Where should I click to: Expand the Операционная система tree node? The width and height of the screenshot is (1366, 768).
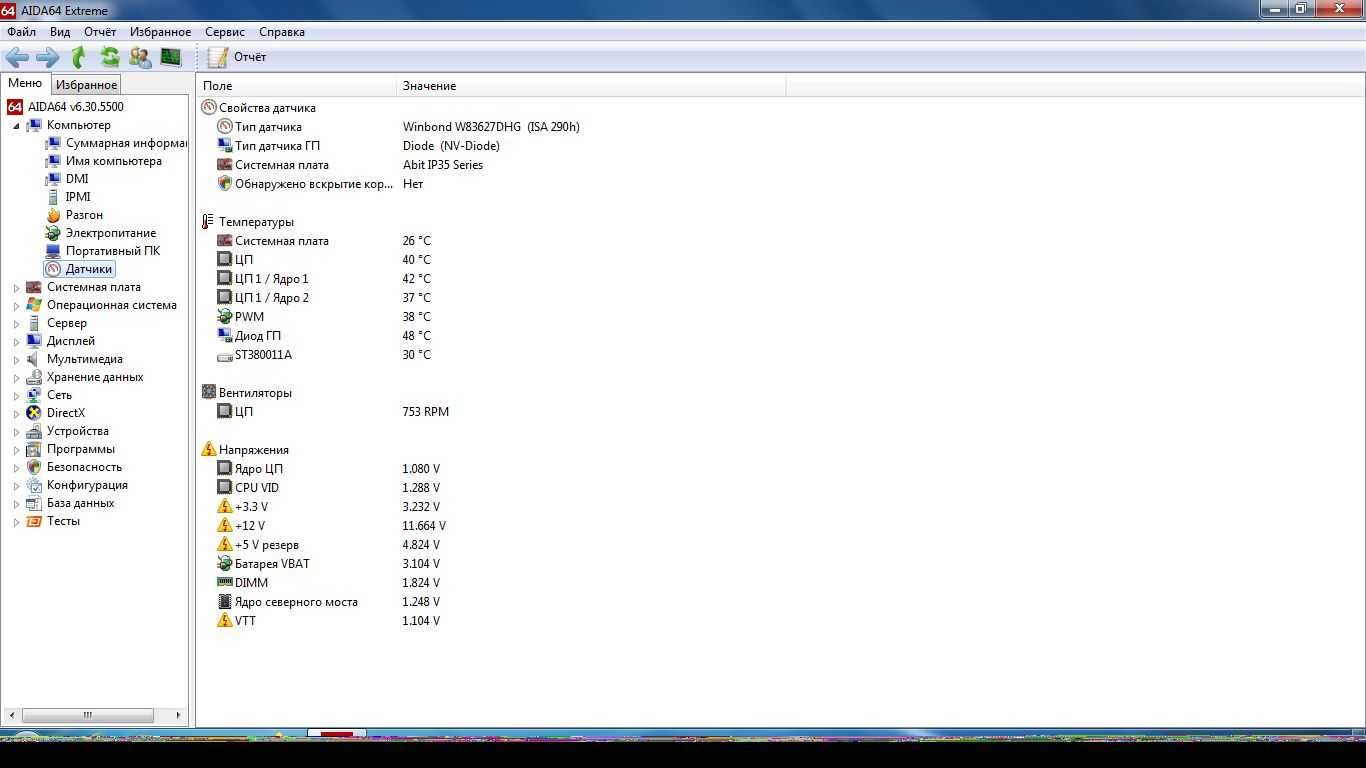coord(16,306)
